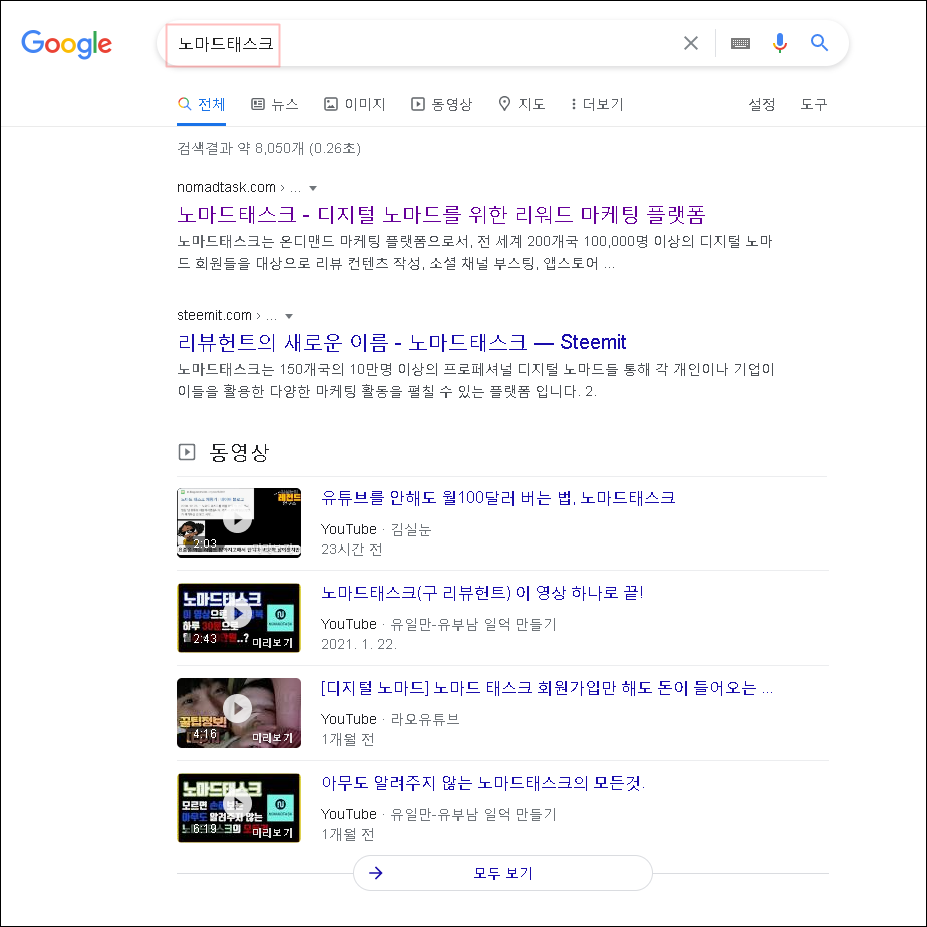Screen dimensions: 927x927
Task: Open the 더보기 menu
Action: click(x=597, y=105)
